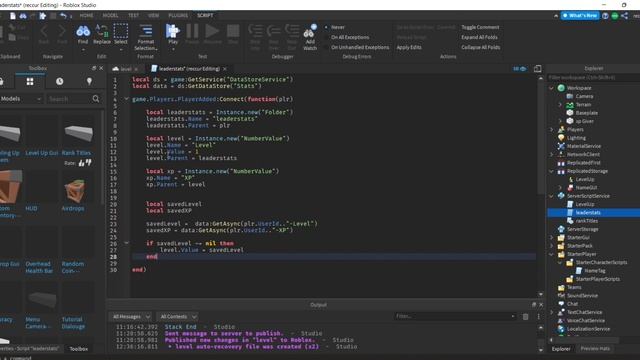Open Toolbox marketplace grid tab
Screen dimensions: 640x360
[x=30, y=82]
